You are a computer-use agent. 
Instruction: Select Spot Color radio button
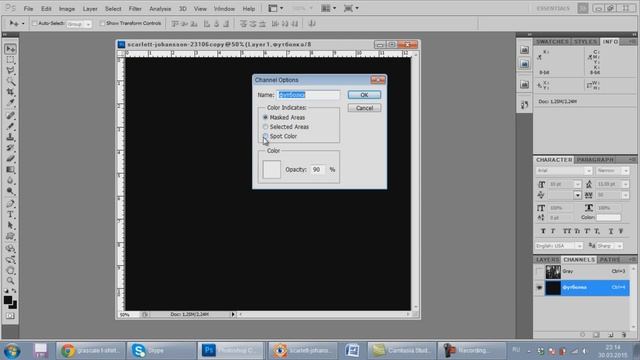(x=265, y=136)
